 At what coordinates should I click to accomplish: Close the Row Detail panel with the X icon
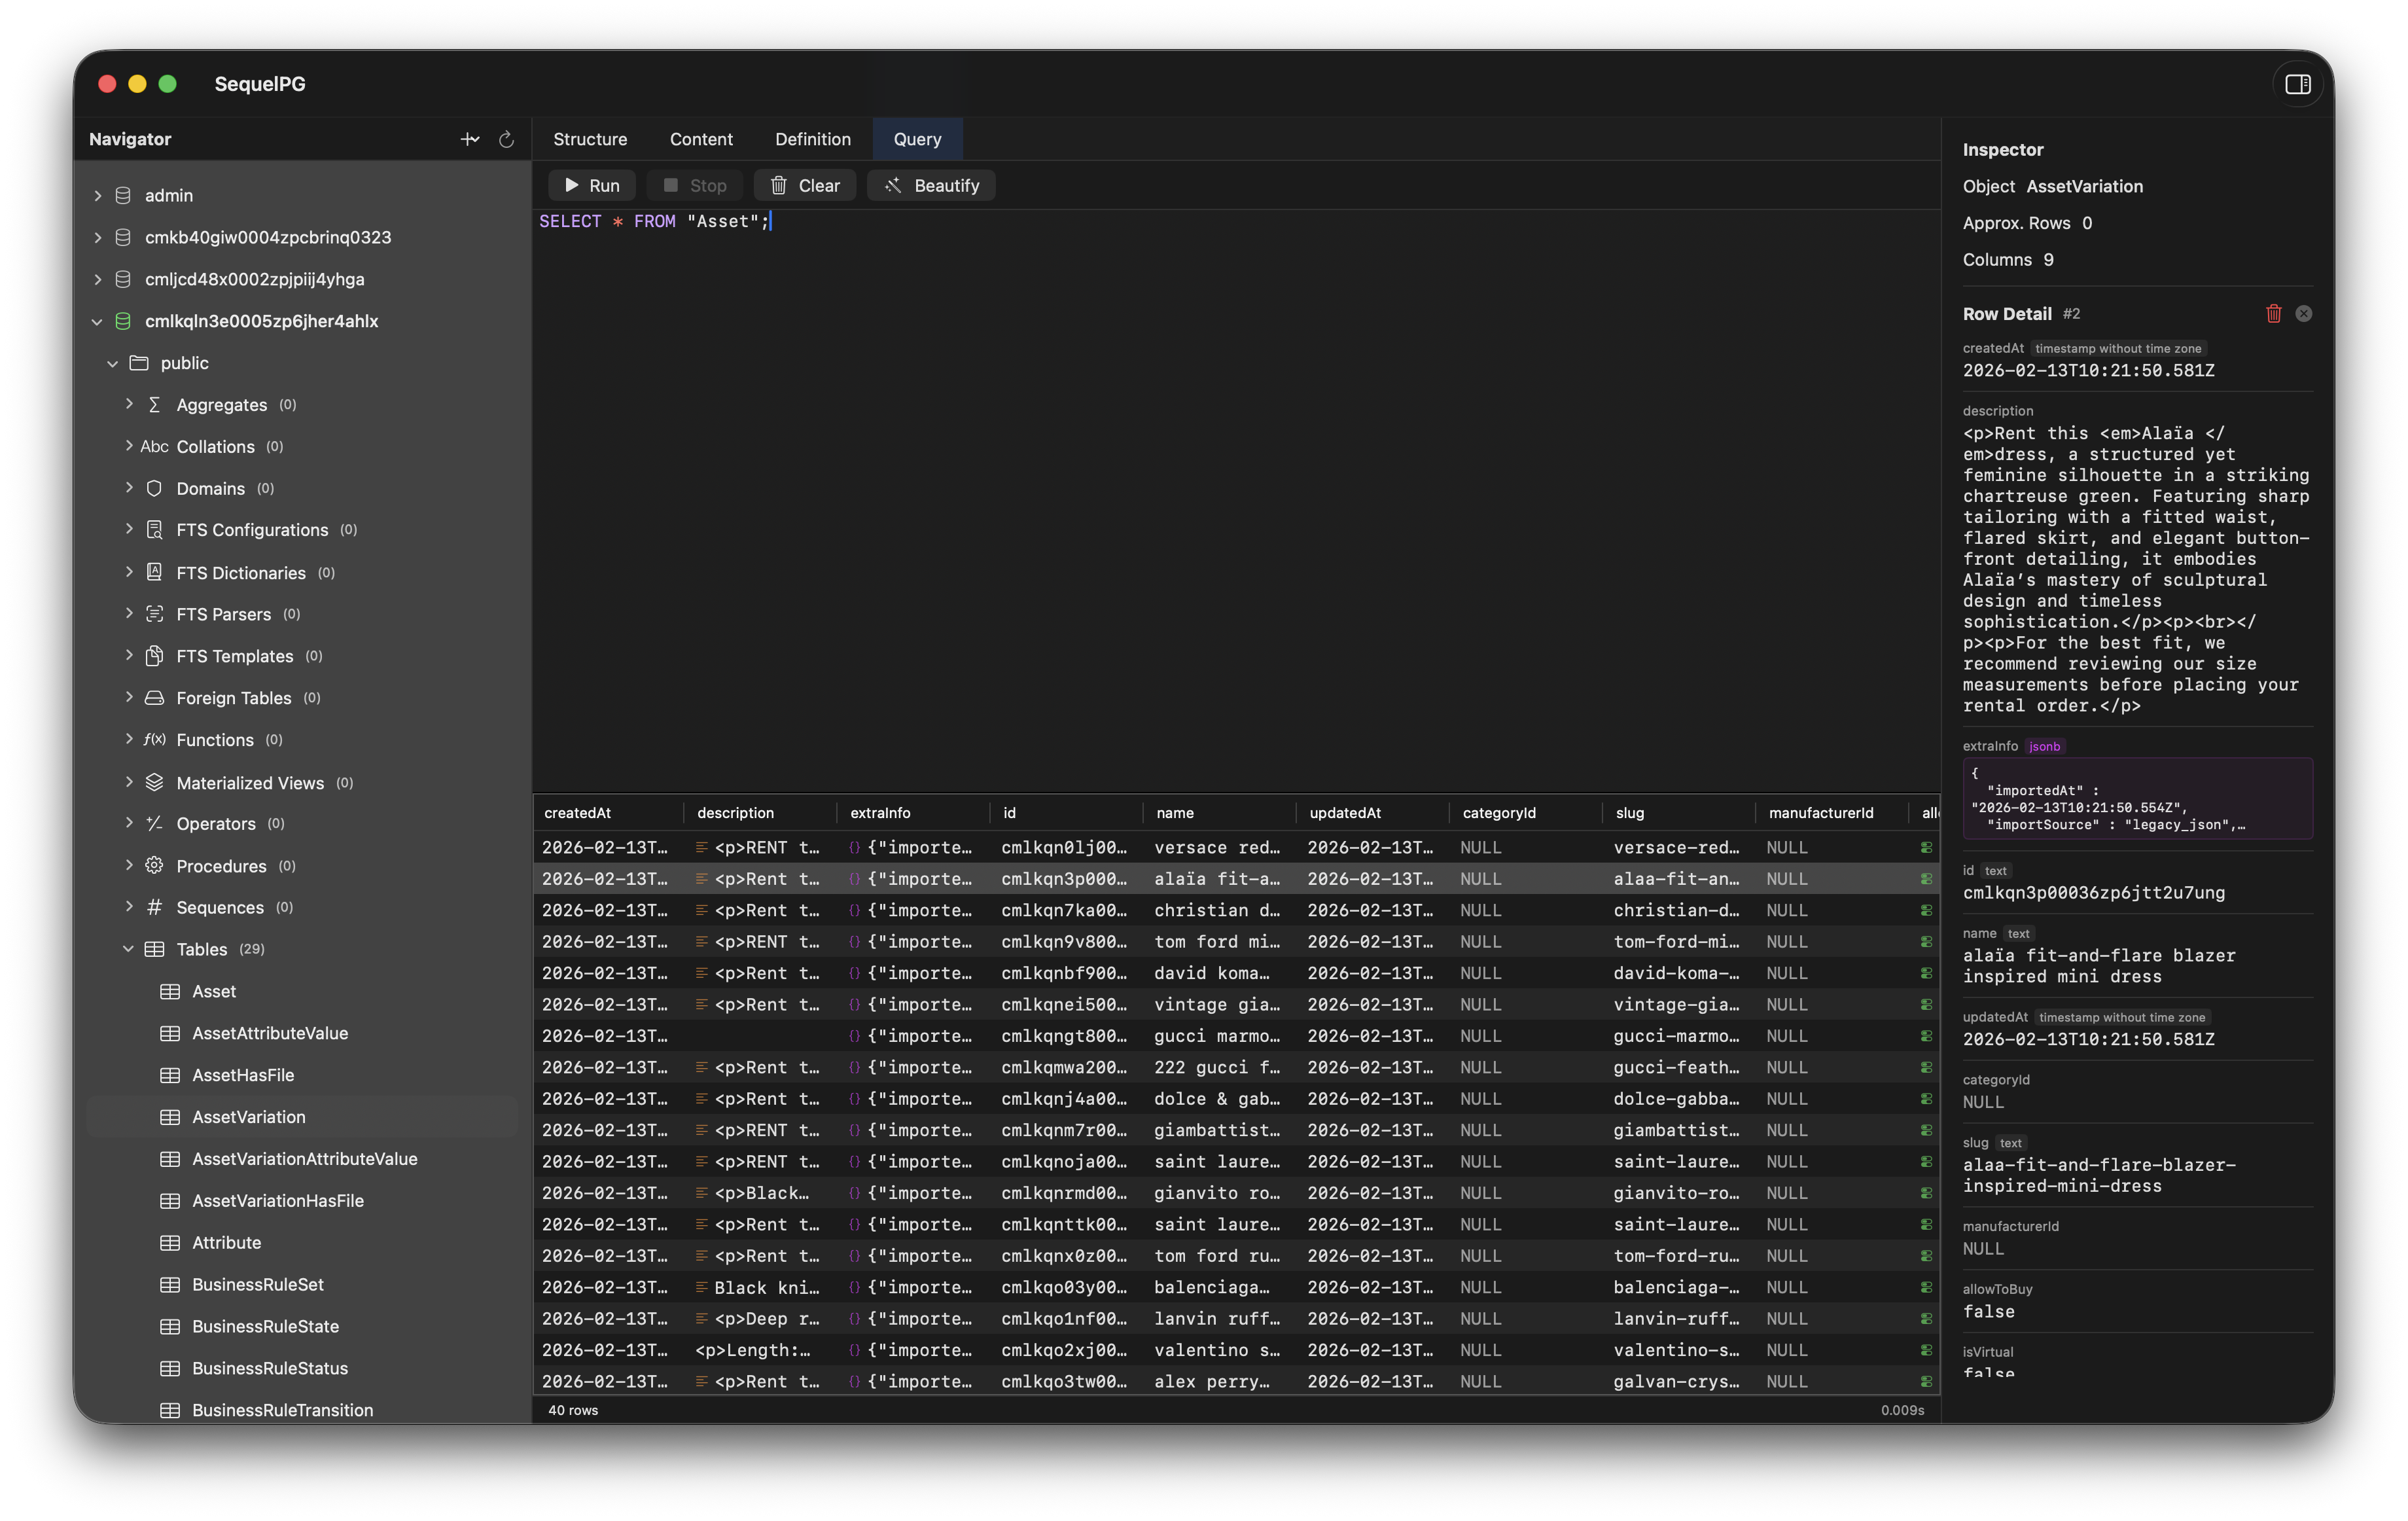tap(2304, 313)
